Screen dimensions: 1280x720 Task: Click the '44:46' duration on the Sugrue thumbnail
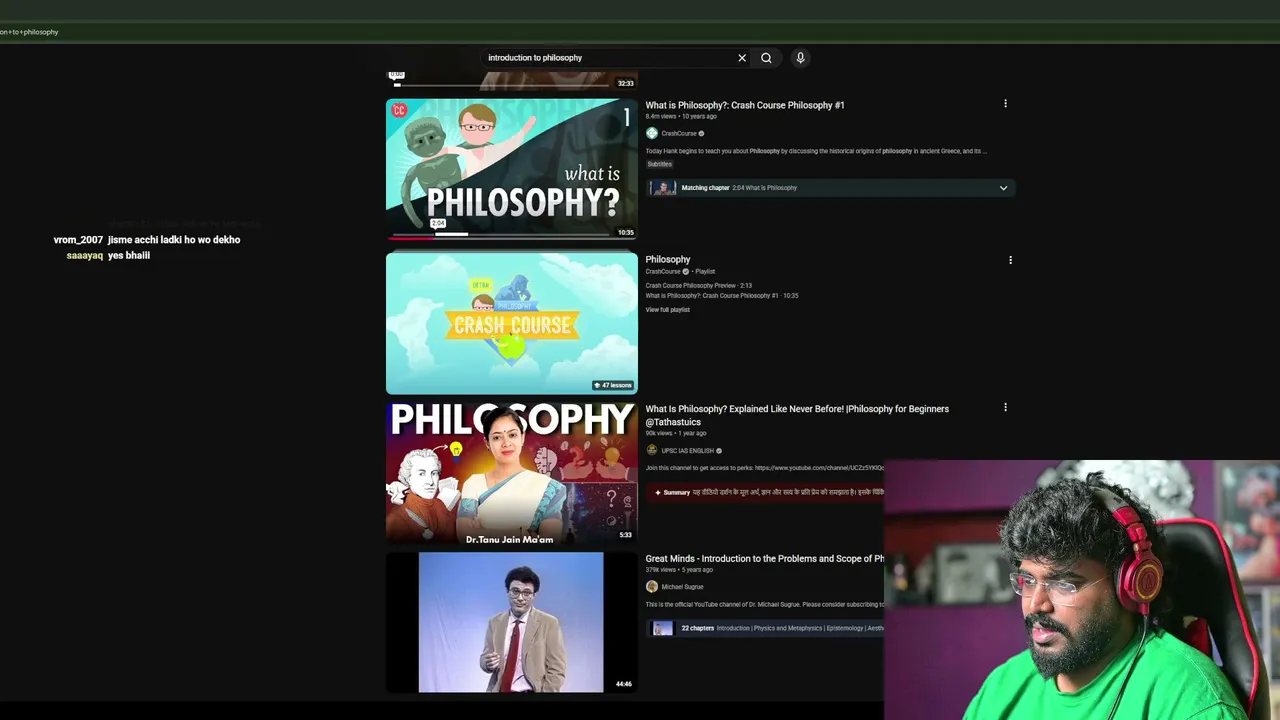tap(624, 684)
